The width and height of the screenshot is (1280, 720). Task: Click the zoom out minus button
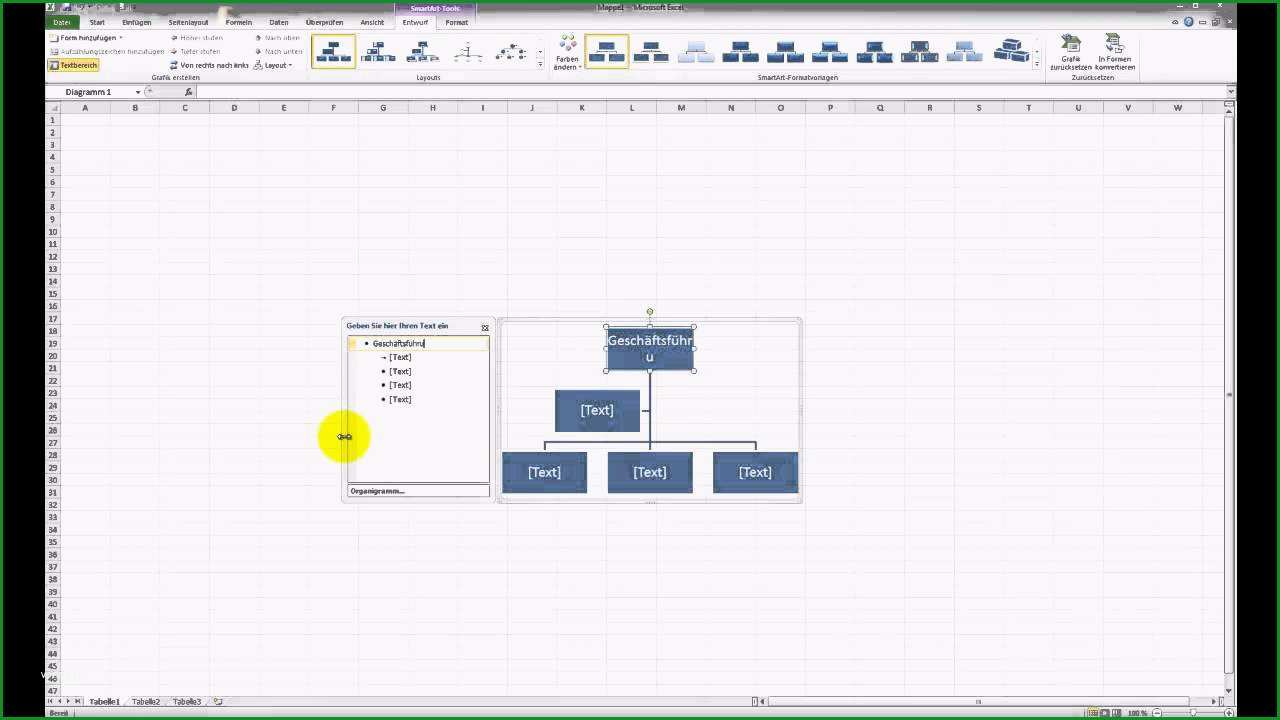1155,713
